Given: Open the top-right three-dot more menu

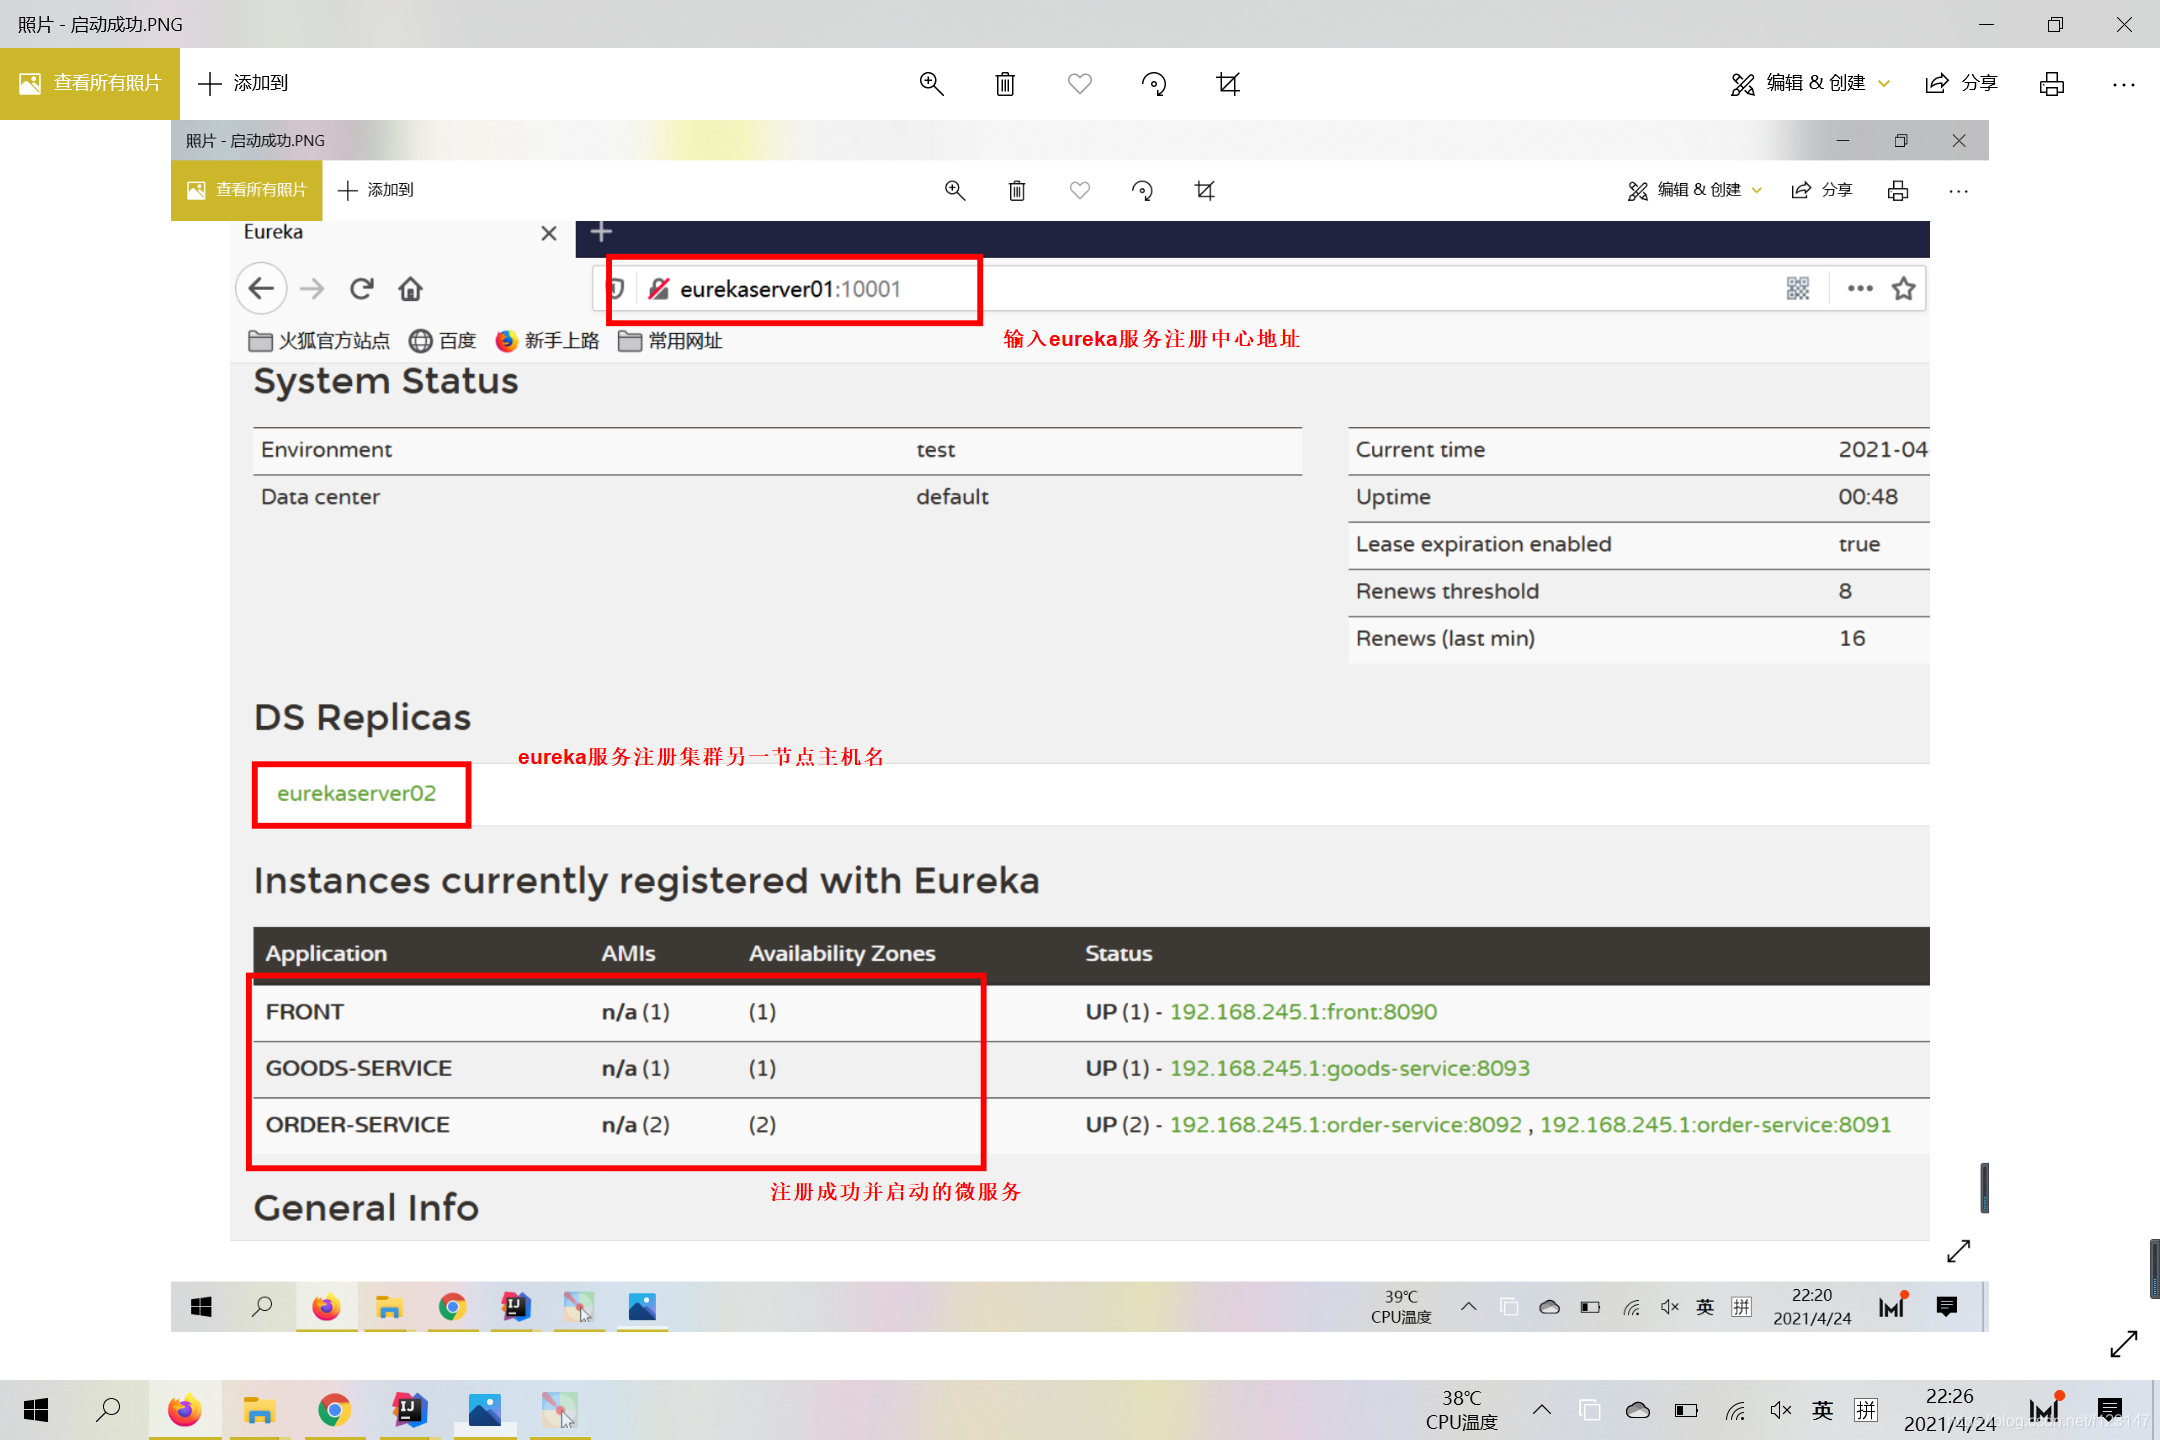Looking at the screenshot, I should pos(2124,84).
